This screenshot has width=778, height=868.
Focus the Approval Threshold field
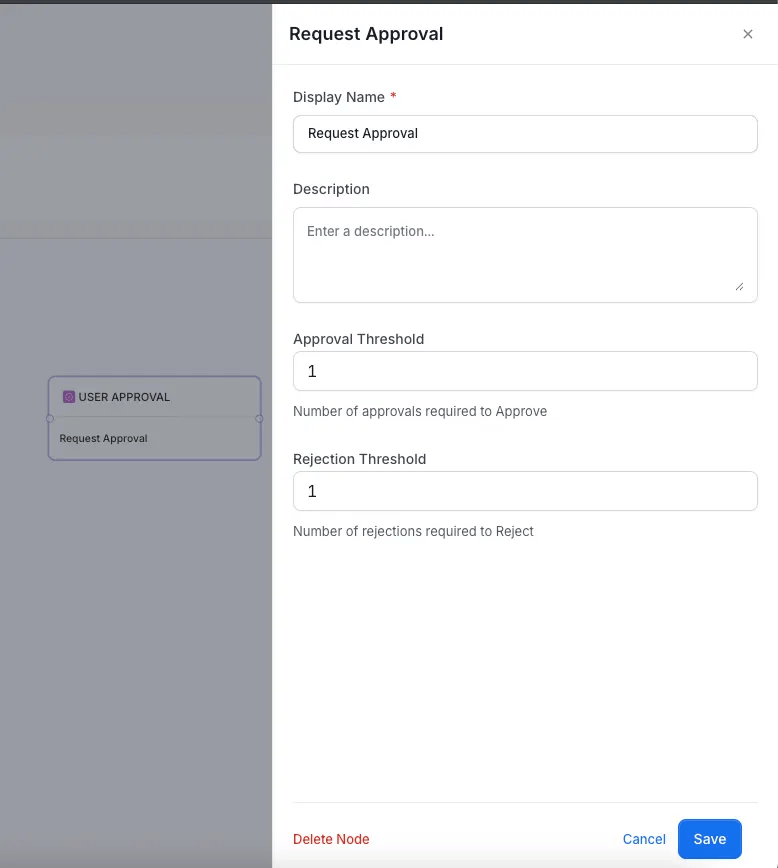click(525, 371)
